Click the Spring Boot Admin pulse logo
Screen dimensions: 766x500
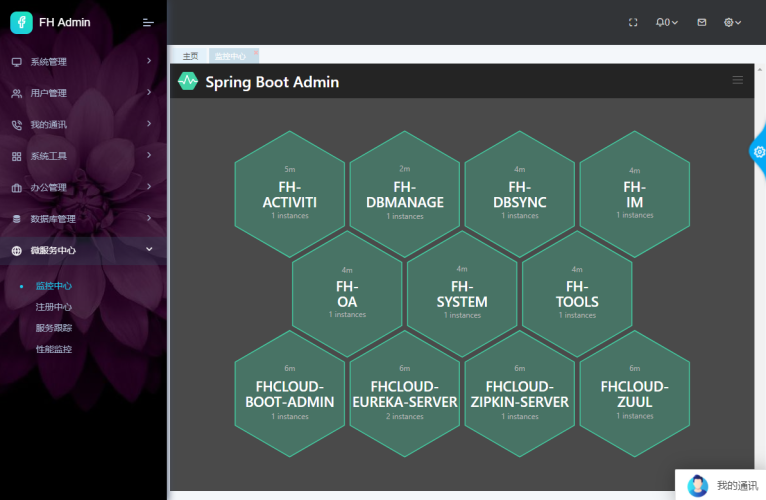(188, 81)
